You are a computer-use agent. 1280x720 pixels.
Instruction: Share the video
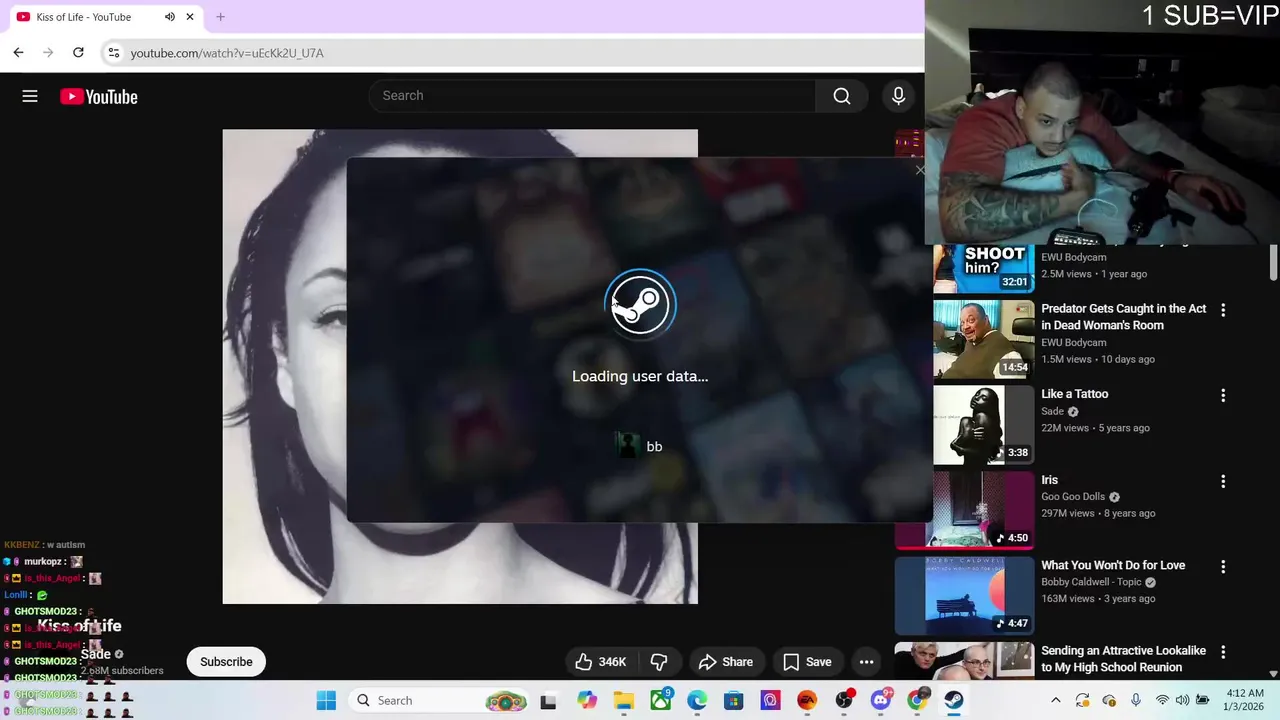coord(726,662)
